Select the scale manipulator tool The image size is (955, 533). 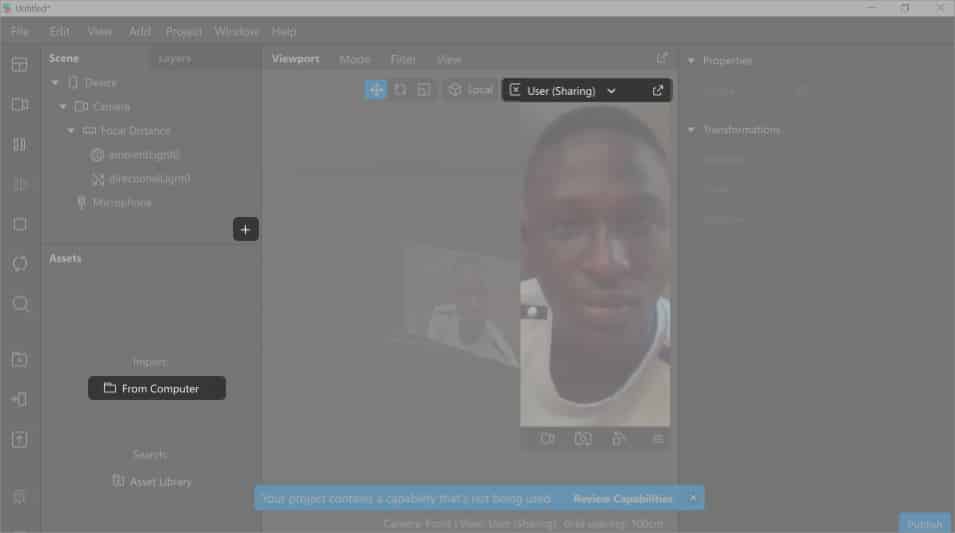click(424, 90)
